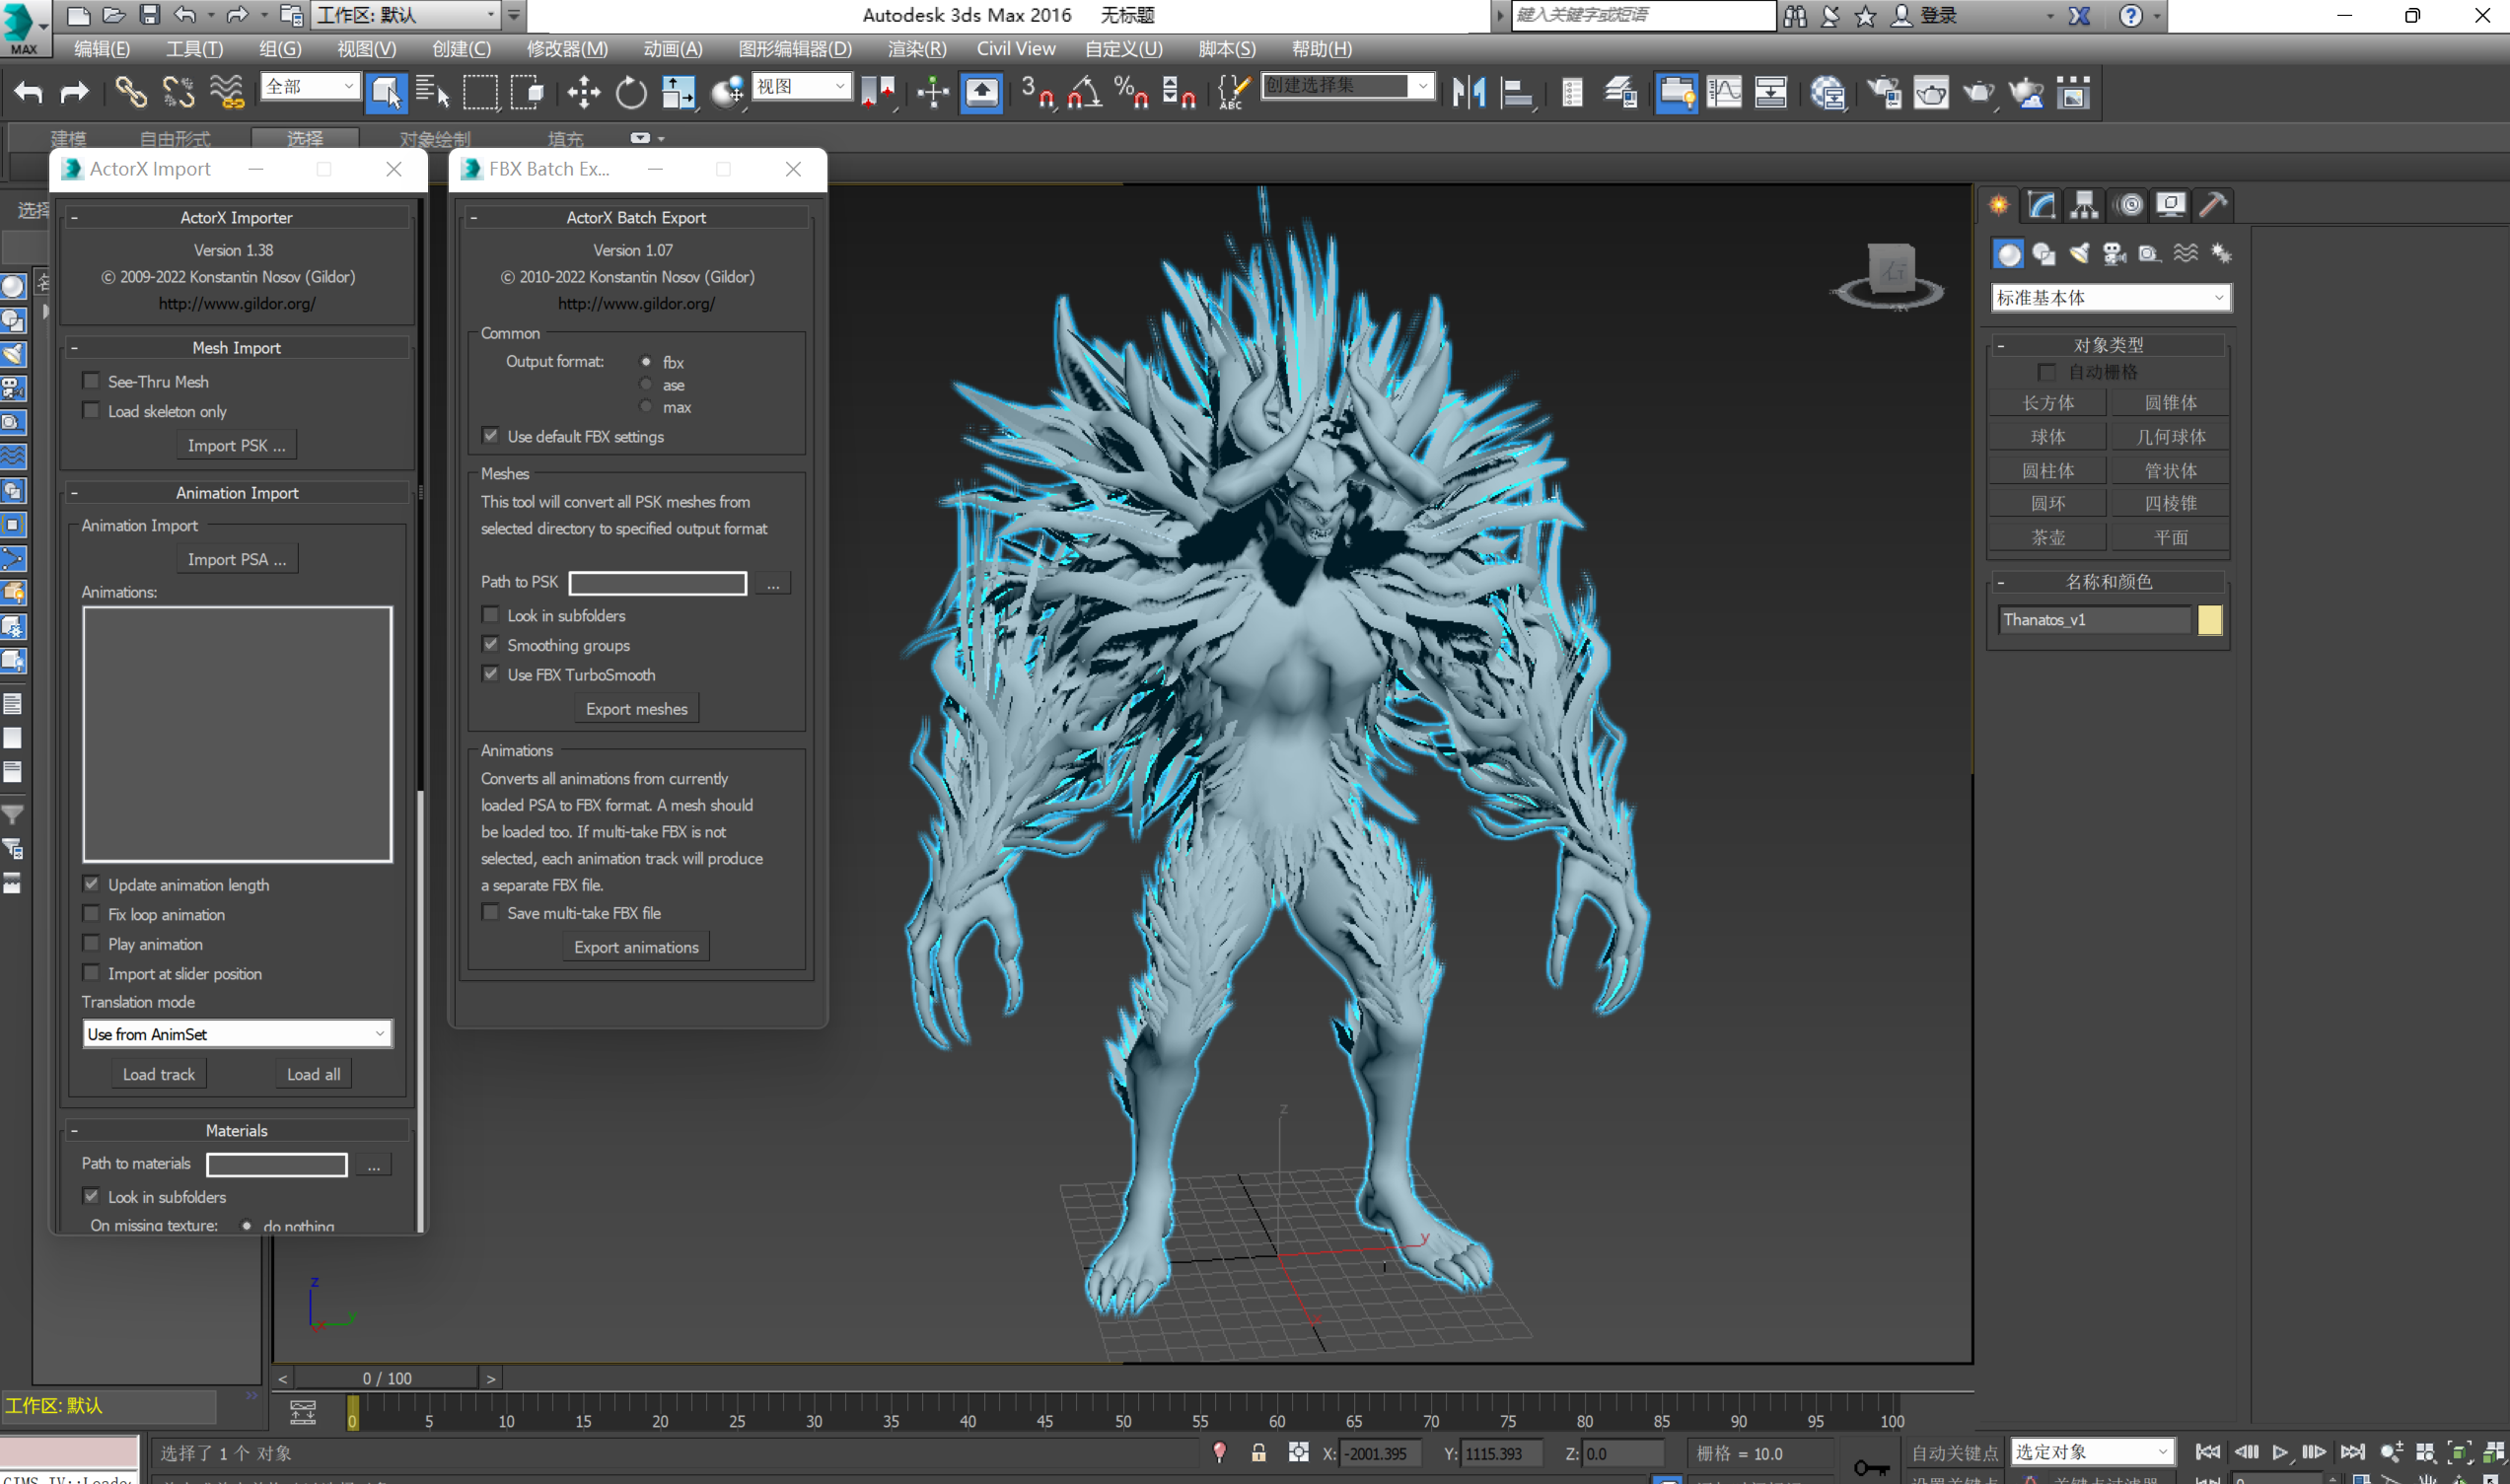
Task: Open the Curve Editor
Action: (x=1724, y=93)
